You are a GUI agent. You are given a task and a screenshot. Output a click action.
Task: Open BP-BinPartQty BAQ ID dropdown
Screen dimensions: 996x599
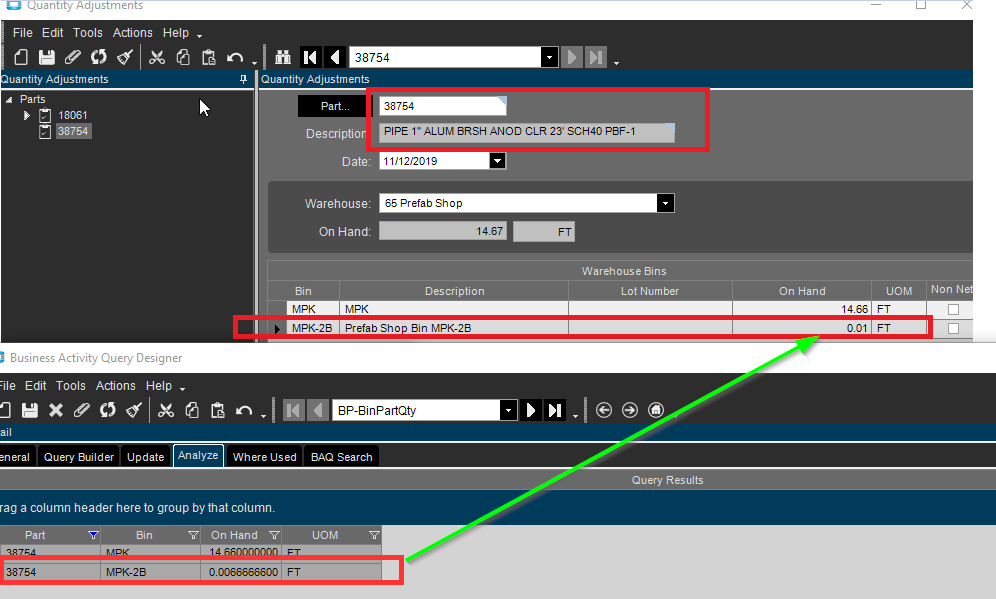[508, 410]
